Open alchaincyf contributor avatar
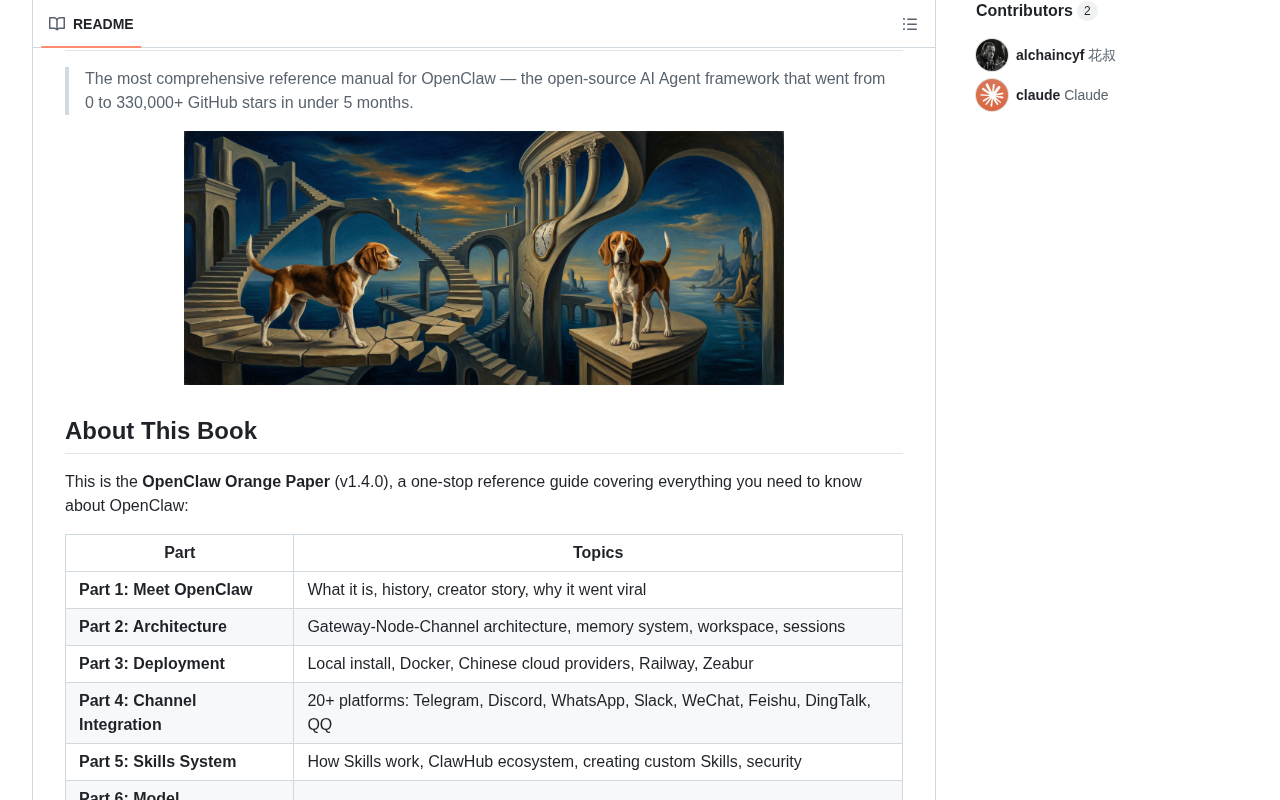The width and height of the screenshot is (1280, 800). (x=992, y=55)
